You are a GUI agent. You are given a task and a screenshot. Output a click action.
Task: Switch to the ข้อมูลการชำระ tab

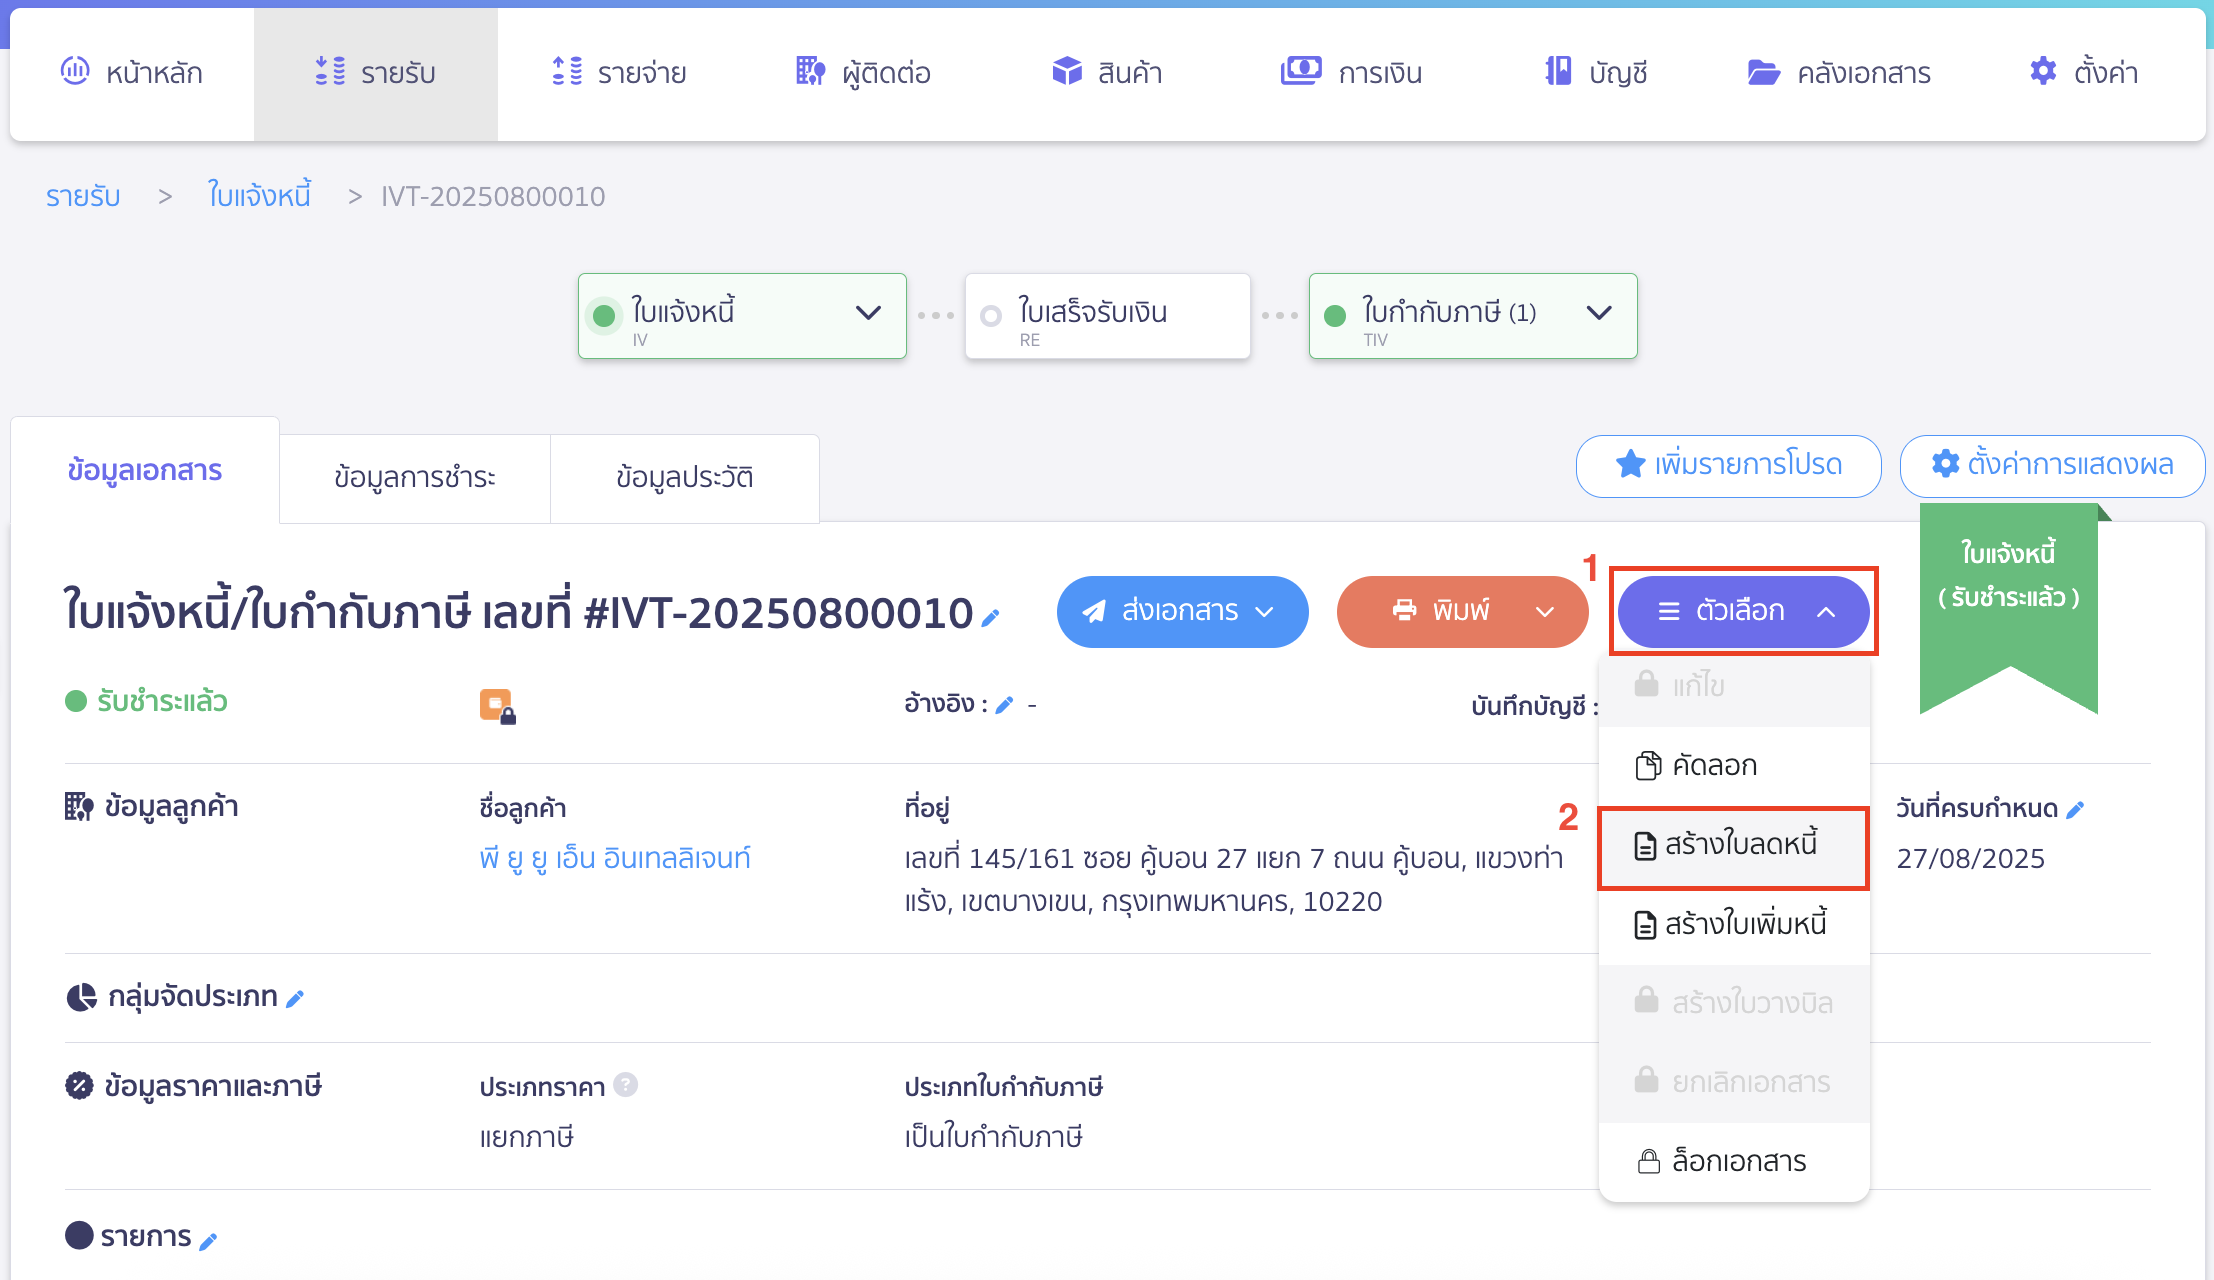tap(415, 478)
